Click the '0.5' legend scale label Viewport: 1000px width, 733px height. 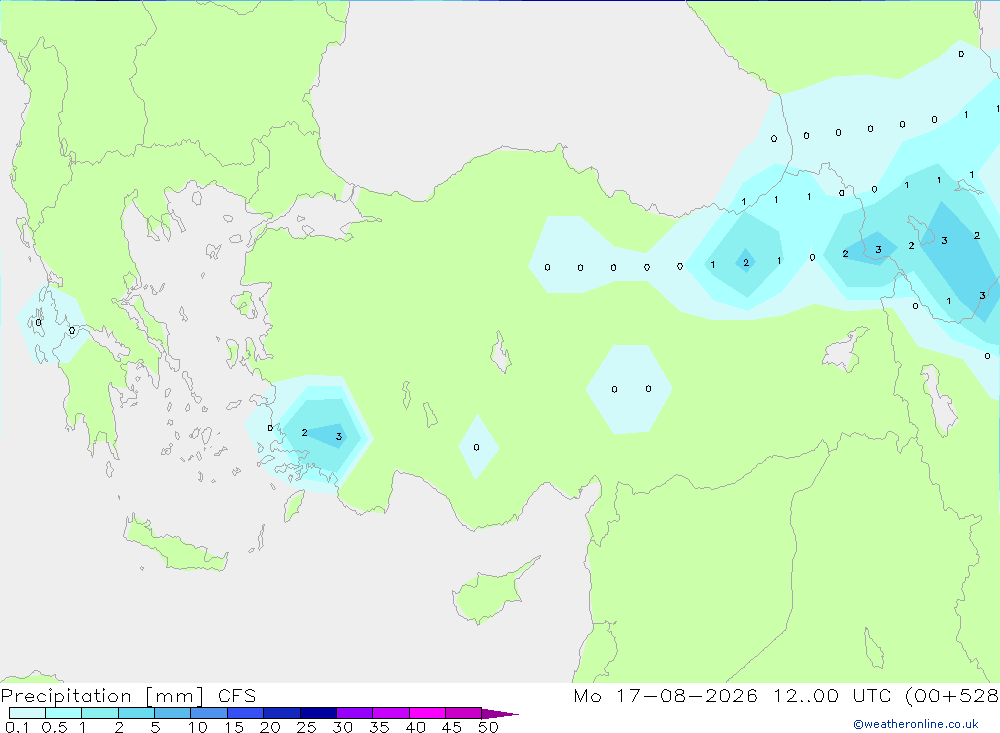point(54,727)
